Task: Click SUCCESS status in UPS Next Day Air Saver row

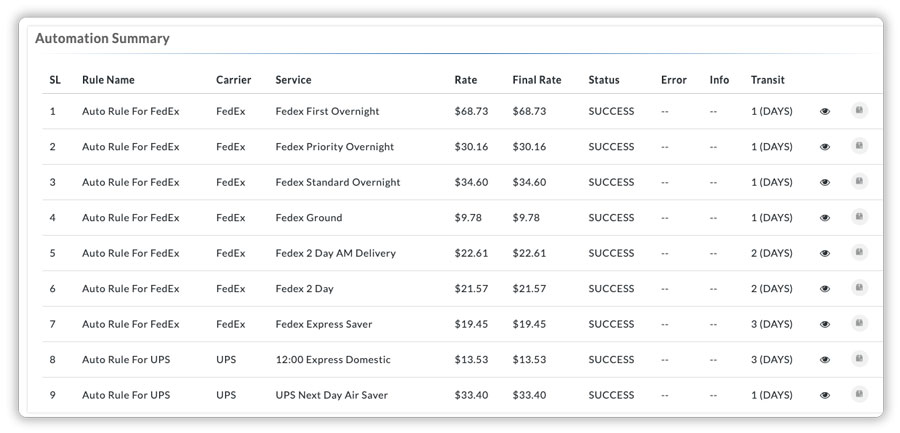Action: click(611, 396)
